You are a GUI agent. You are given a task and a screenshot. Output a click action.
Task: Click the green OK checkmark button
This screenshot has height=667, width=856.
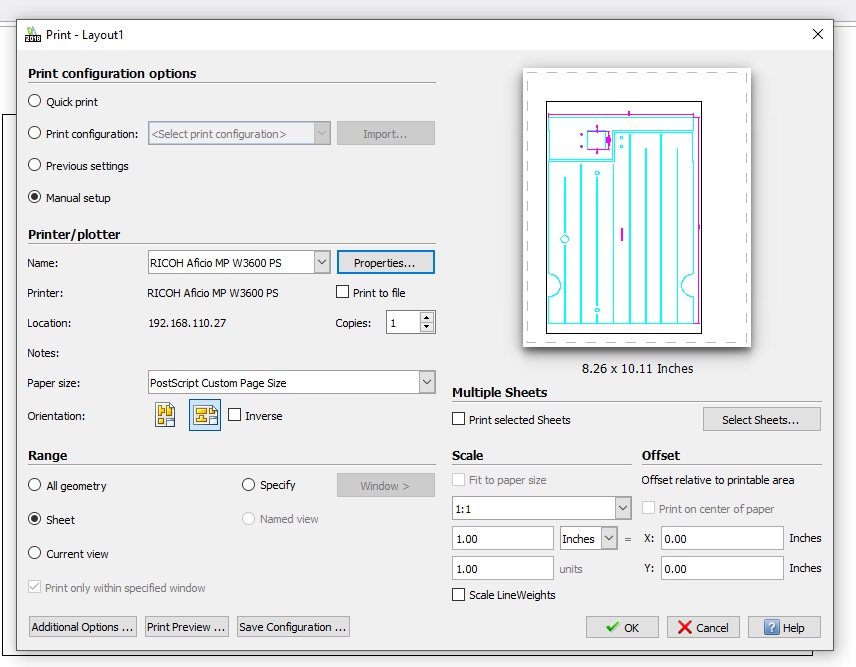click(622, 627)
